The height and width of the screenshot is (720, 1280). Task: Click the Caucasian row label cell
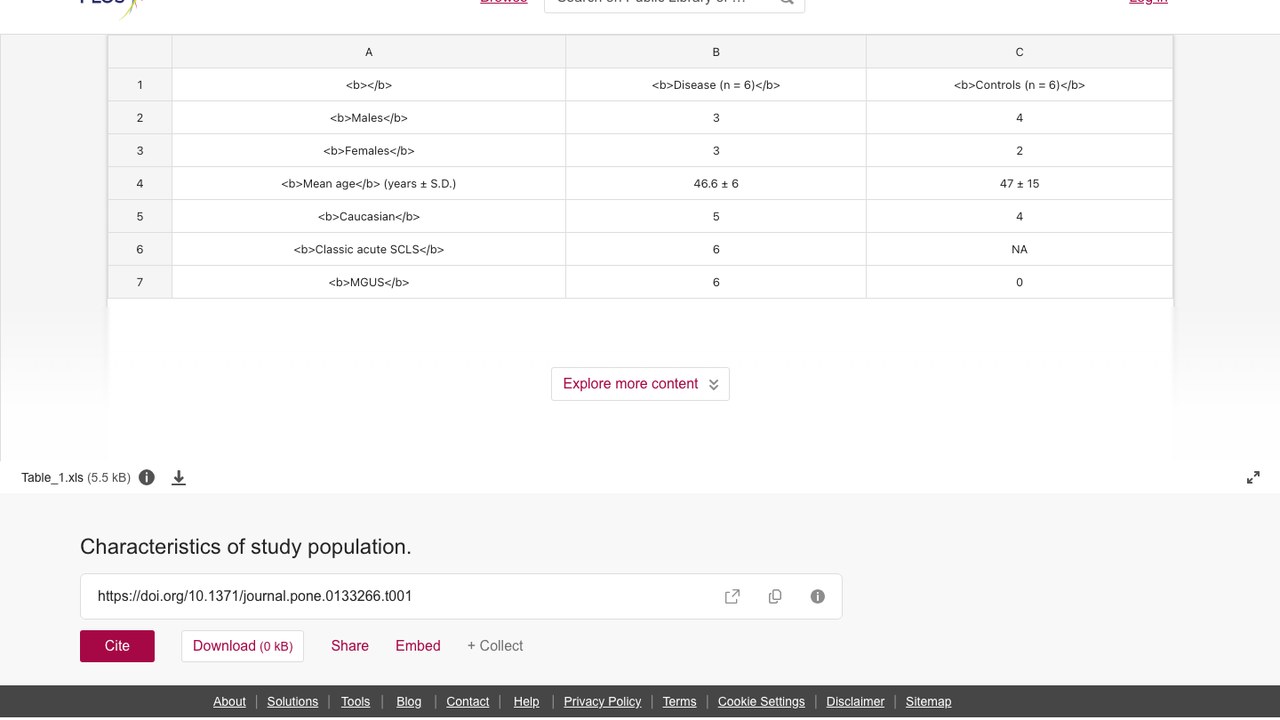(369, 216)
